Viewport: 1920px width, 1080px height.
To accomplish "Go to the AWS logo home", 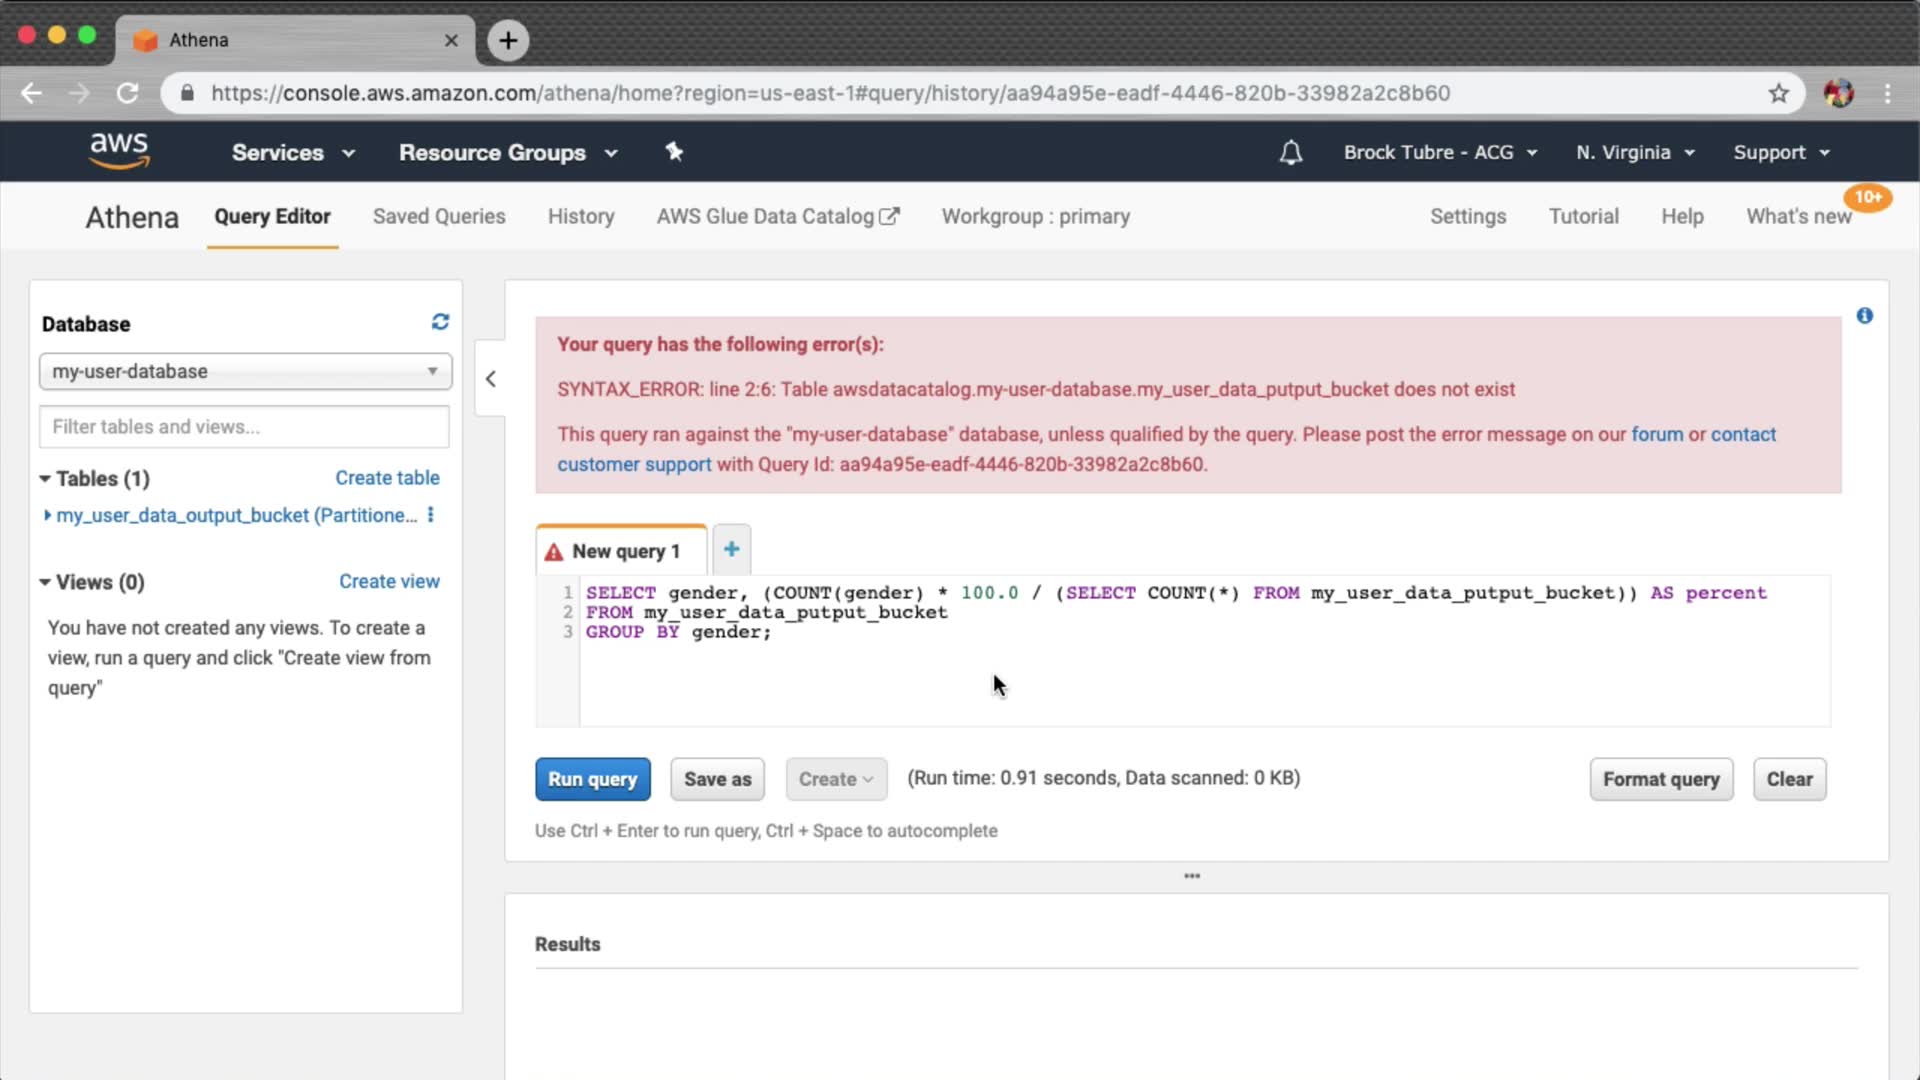I will [x=119, y=151].
